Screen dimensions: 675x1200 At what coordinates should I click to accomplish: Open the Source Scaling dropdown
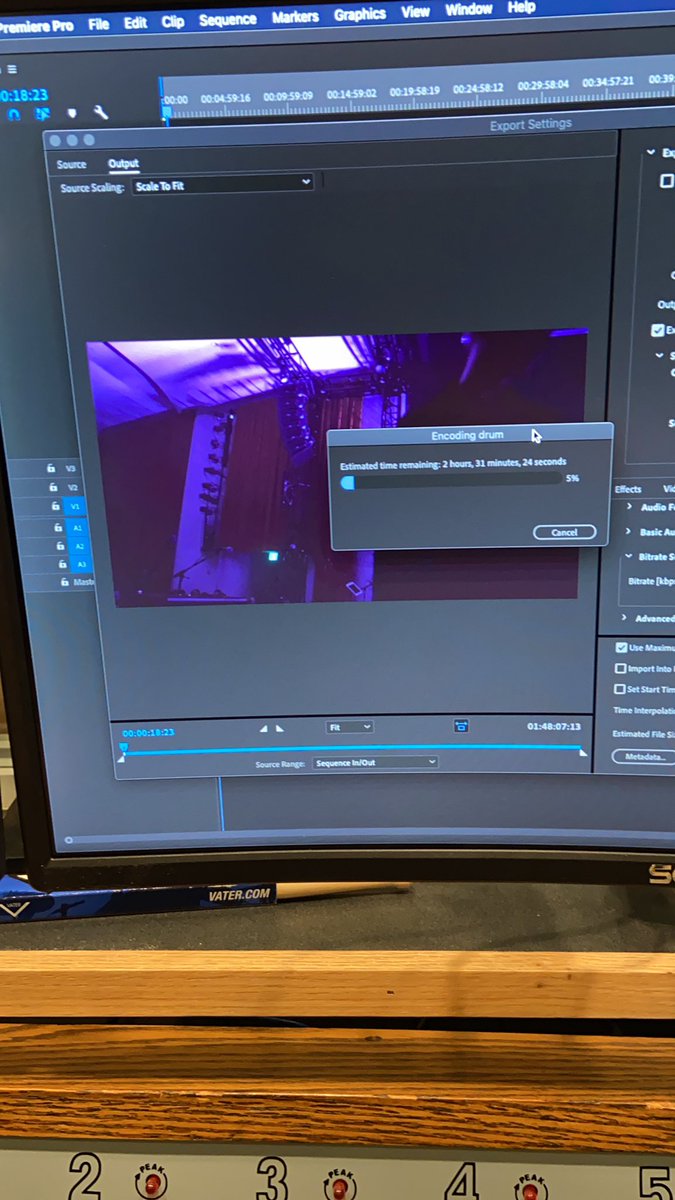point(224,185)
